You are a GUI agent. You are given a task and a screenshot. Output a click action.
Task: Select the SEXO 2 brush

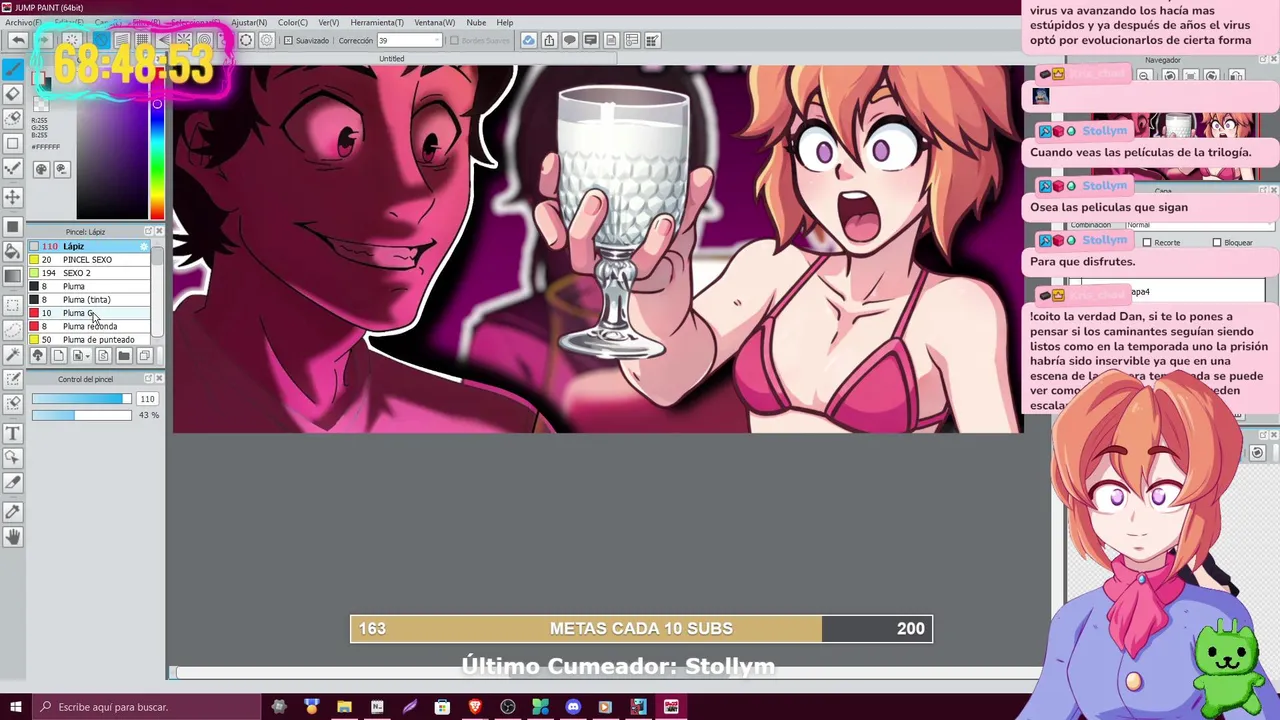88,273
